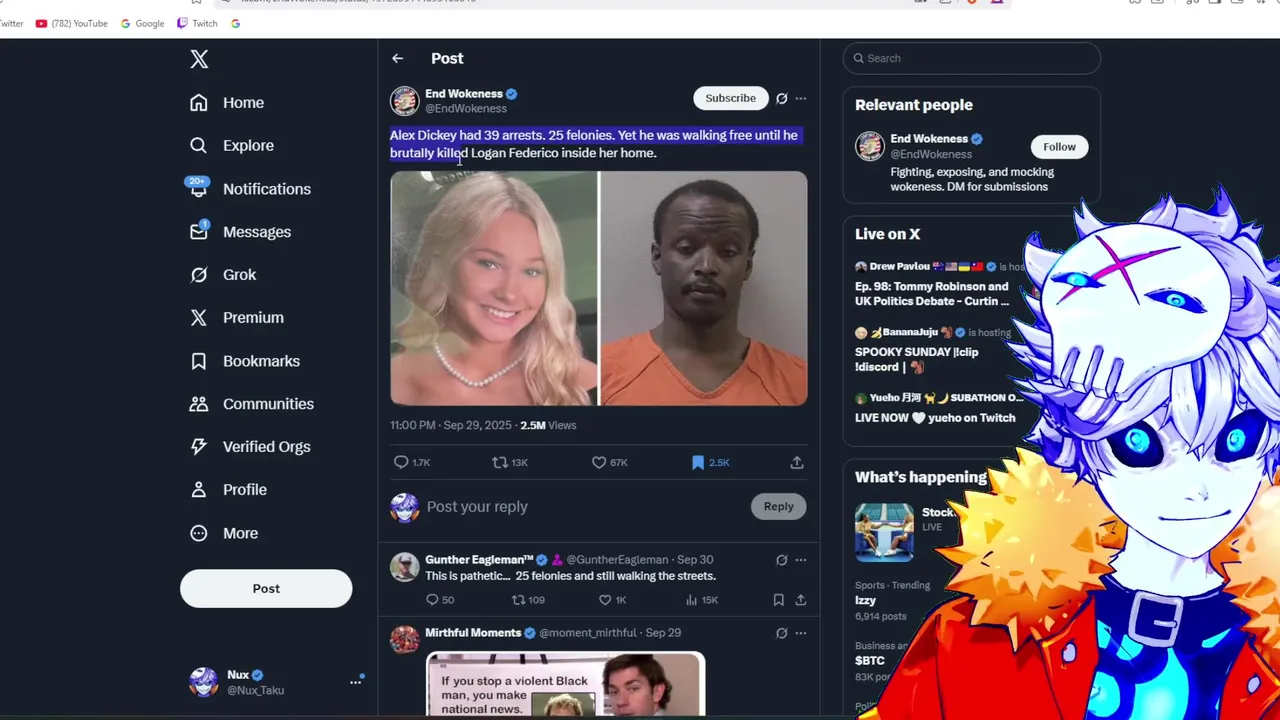This screenshot has width=1280, height=720.
Task: Click the Verified Orgs lightning icon
Action: (199, 447)
